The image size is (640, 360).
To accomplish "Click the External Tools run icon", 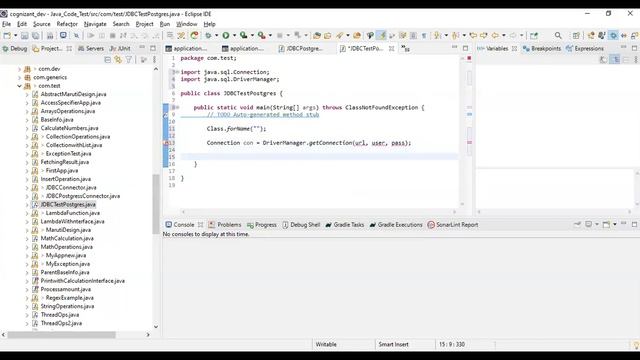I will (262, 36).
